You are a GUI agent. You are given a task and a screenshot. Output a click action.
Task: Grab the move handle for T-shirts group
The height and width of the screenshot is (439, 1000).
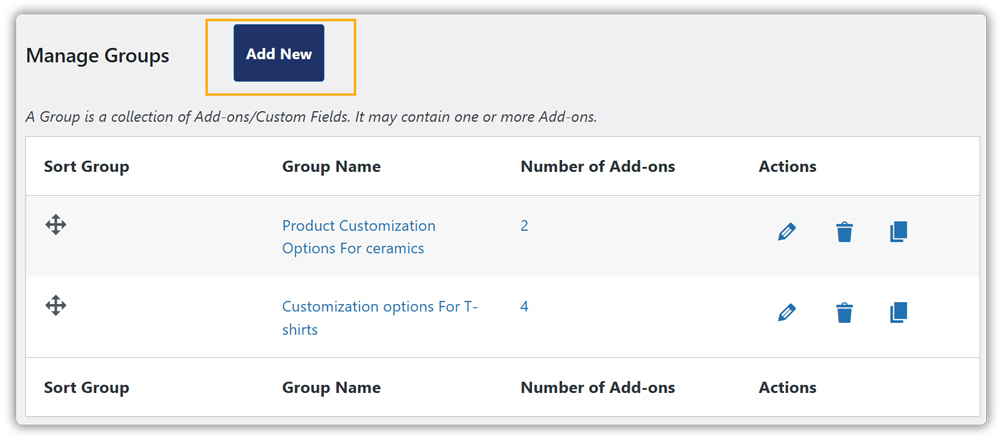[56, 305]
